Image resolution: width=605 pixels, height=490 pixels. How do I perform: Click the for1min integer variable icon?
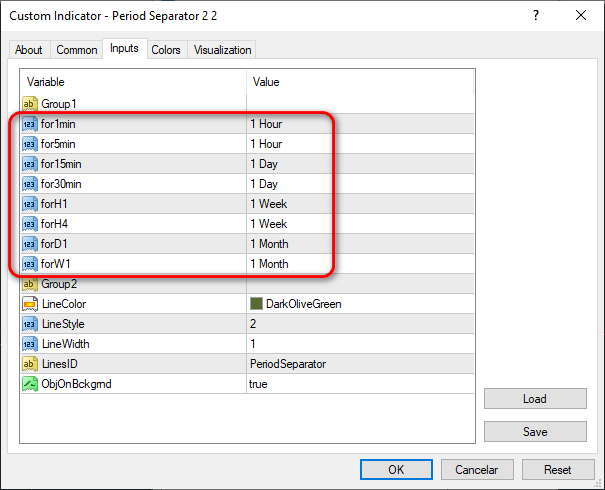click(x=29, y=123)
